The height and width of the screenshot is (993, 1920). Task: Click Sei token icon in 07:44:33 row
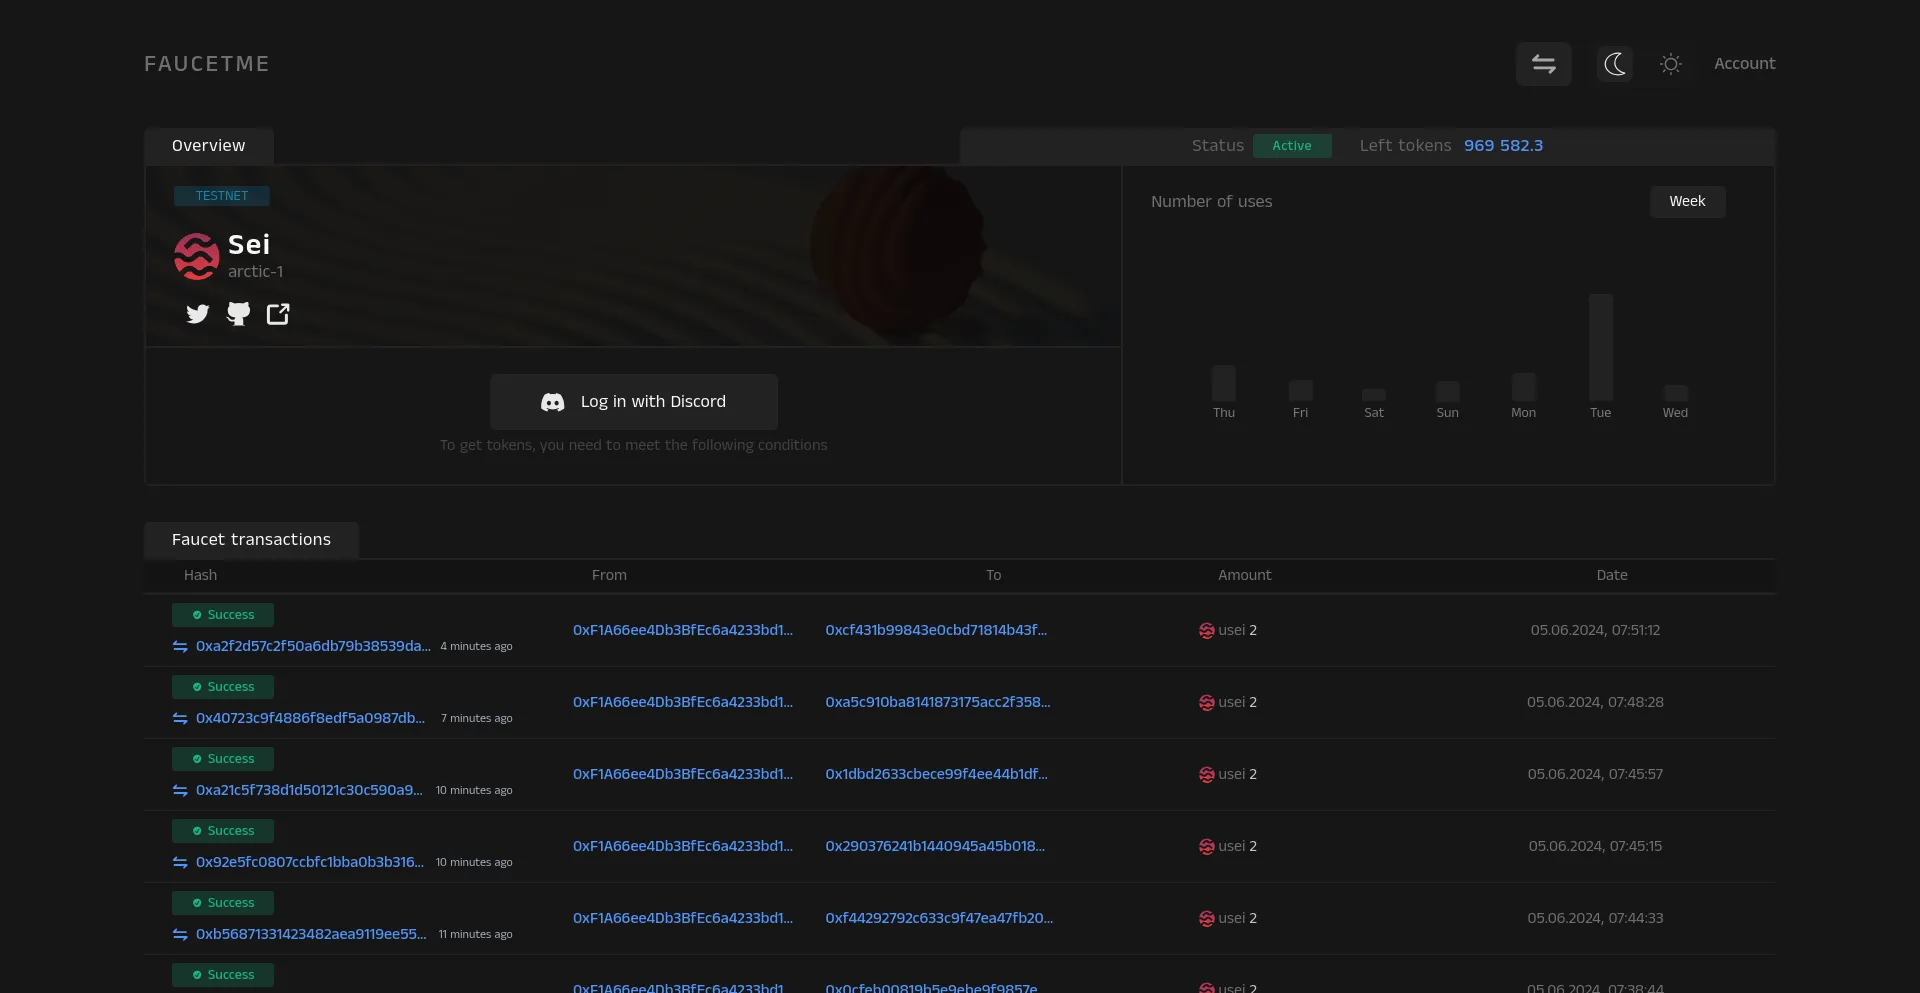[x=1206, y=919]
